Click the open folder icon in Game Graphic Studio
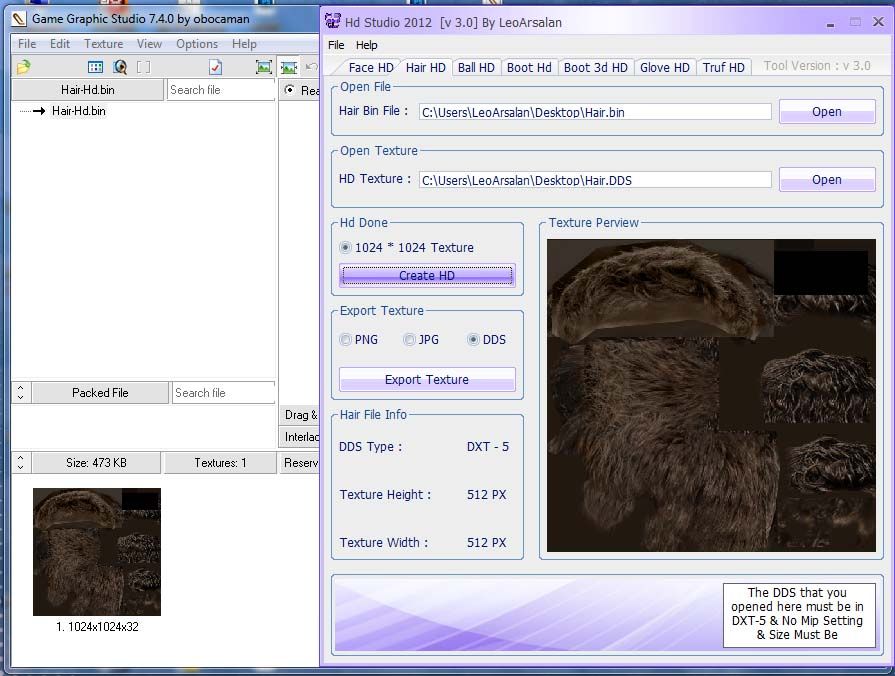Screen dimensions: 895x676 click(23, 67)
